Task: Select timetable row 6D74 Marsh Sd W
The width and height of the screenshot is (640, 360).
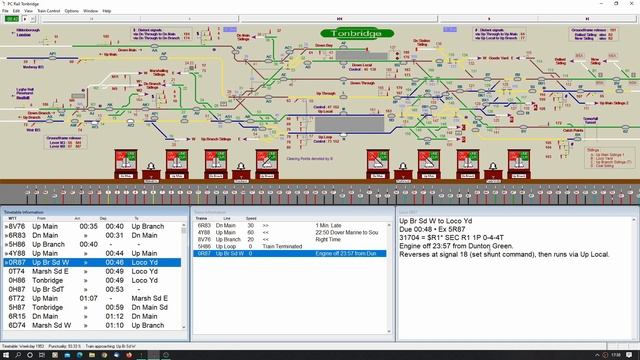Action: click(x=92, y=325)
